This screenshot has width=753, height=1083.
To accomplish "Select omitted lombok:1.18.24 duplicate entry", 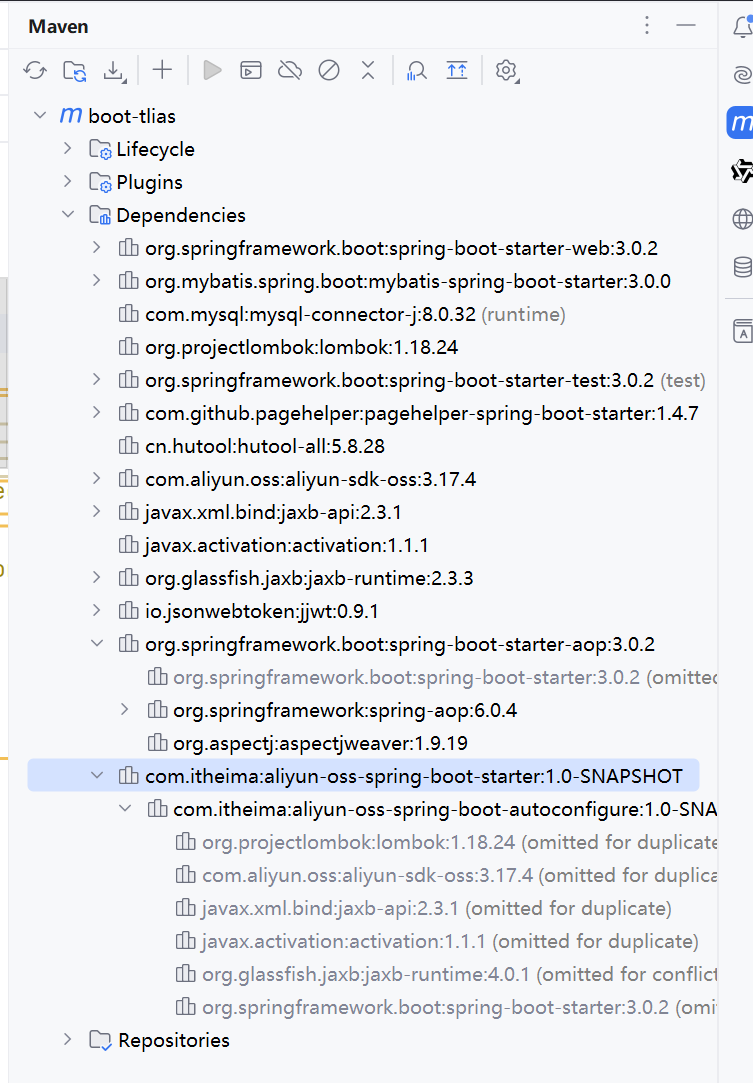I will [x=459, y=843].
